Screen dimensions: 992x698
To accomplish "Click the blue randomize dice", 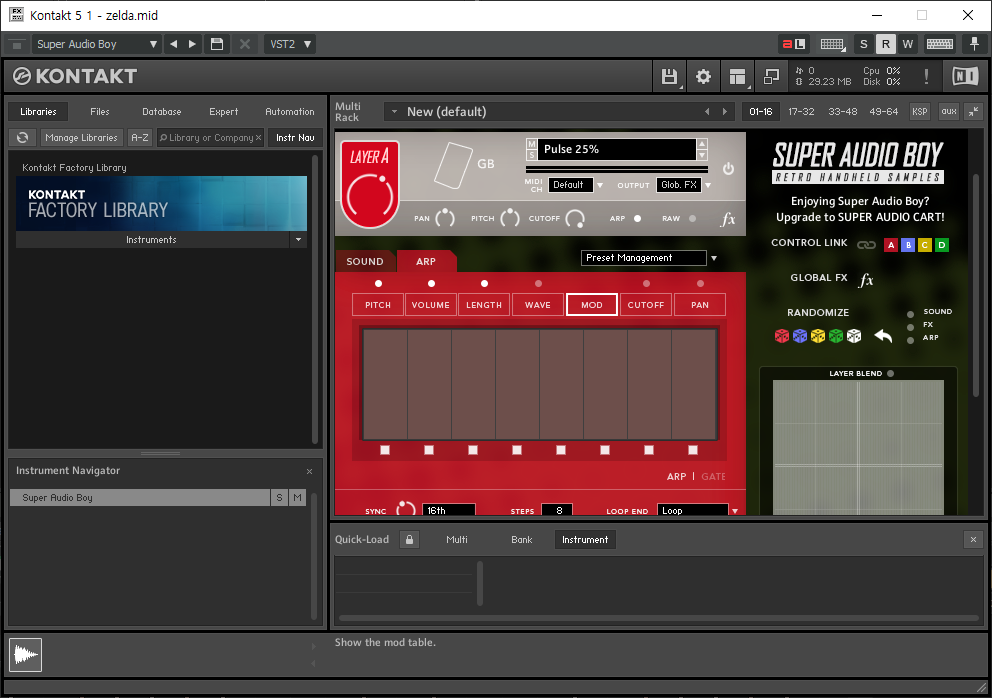I will 800,335.
